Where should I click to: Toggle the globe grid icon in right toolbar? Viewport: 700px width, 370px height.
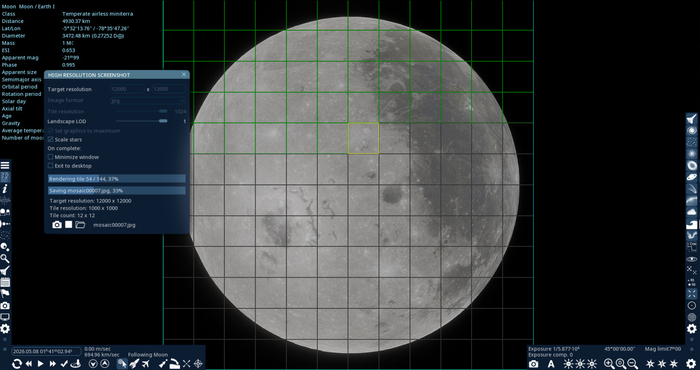click(x=692, y=317)
